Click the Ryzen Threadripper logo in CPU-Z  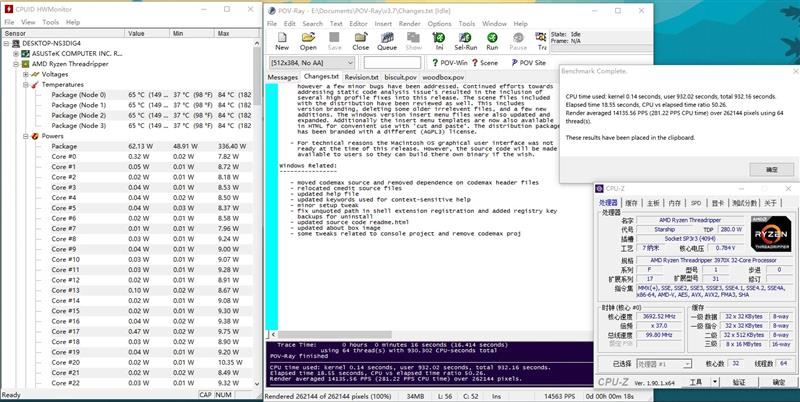[x=771, y=234]
